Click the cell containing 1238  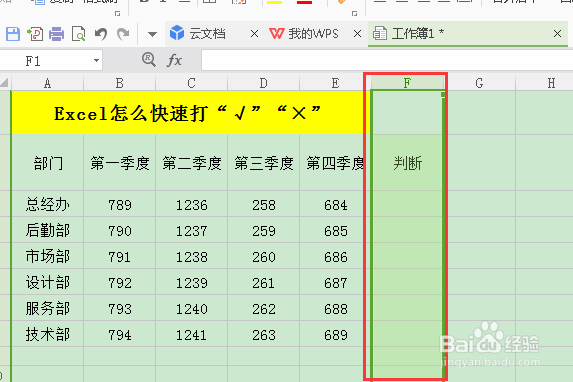pos(191,256)
